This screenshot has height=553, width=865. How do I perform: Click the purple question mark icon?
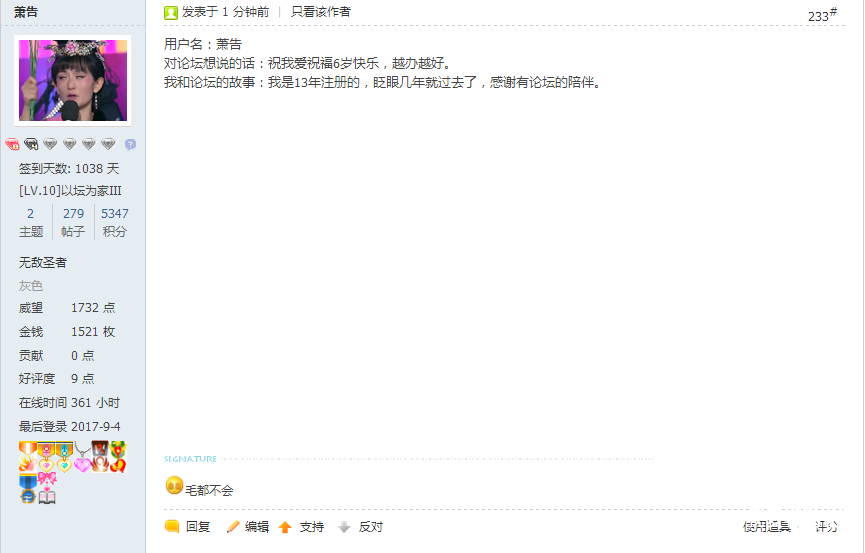click(x=130, y=145)
